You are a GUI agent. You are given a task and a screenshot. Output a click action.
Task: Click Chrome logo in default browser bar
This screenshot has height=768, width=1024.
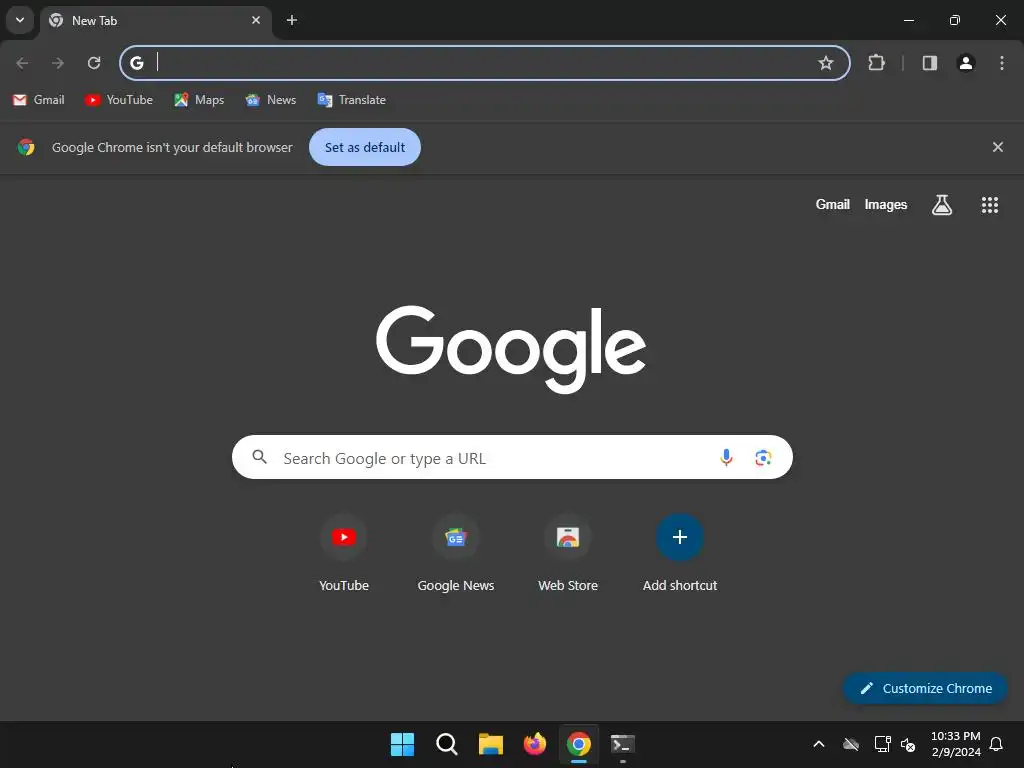[x=26, y=147]
